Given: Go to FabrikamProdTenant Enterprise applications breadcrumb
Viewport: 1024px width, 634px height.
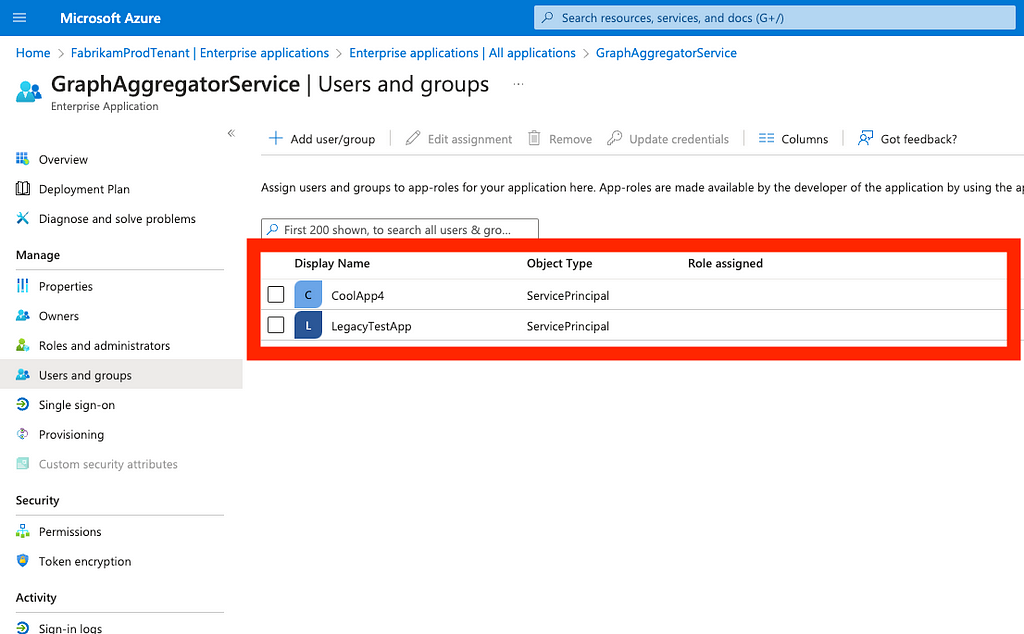Looking at the screenshot, I should click(x=200, y=53).
